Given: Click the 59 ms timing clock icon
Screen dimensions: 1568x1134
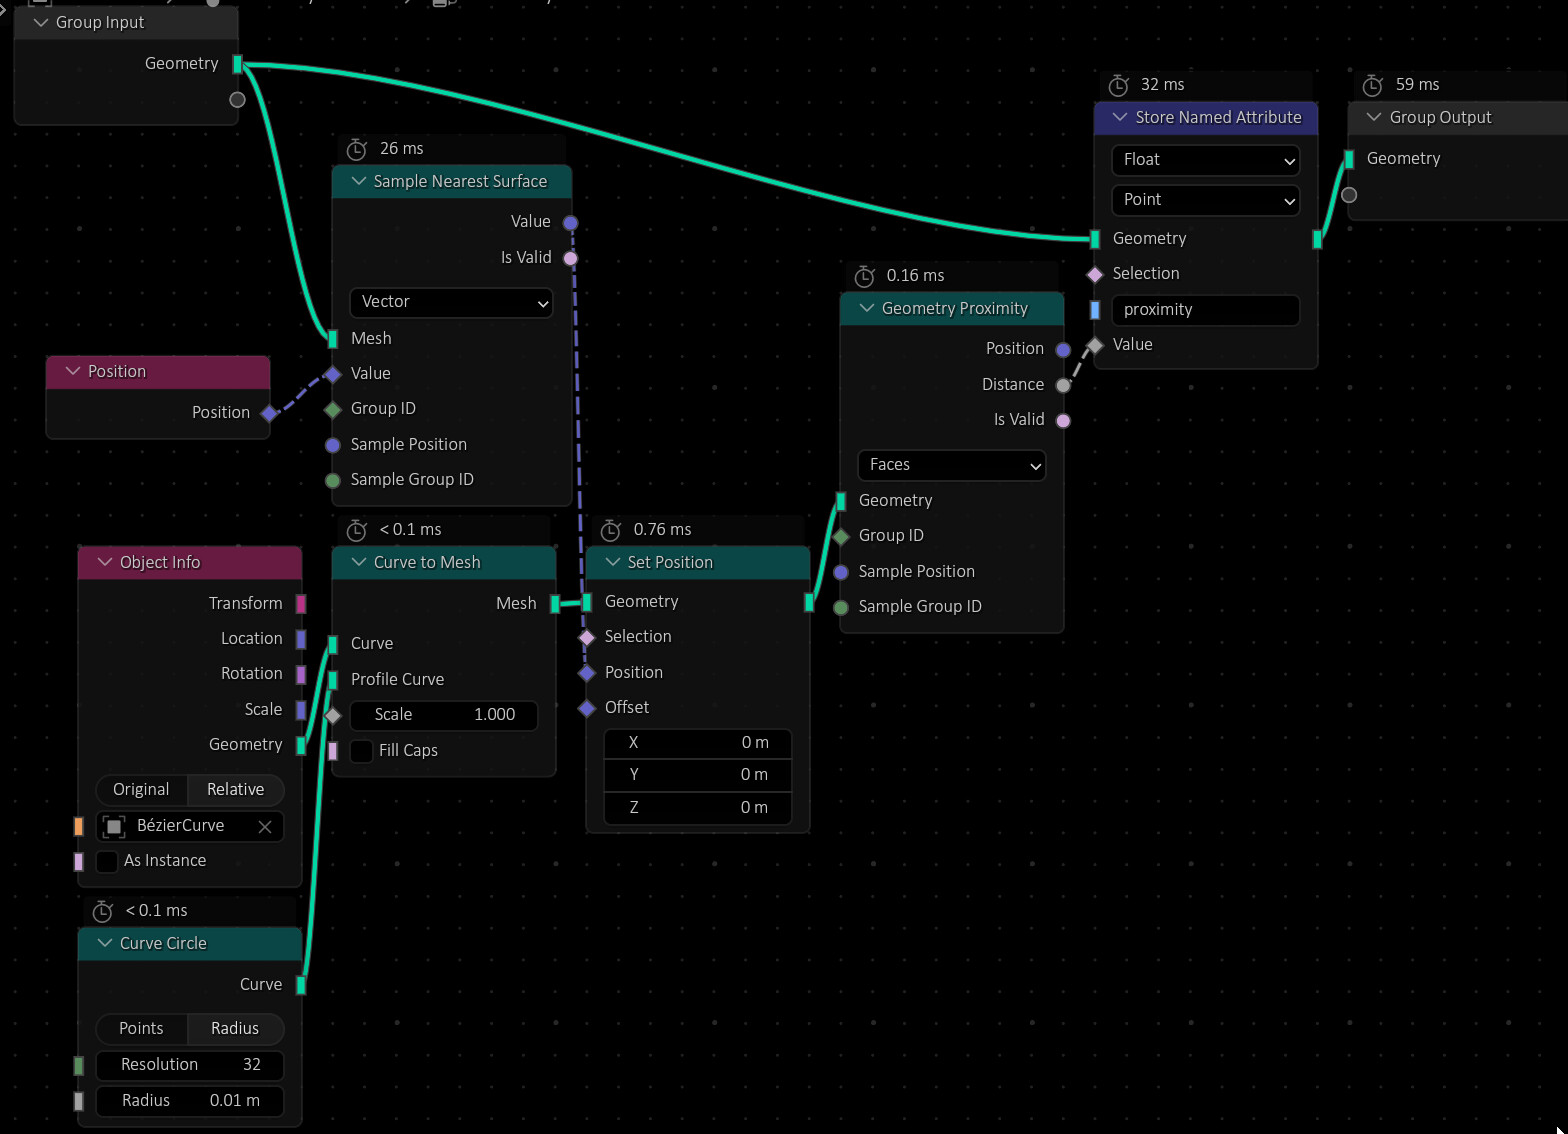Looking at the screenshot, I should 1373,85.
